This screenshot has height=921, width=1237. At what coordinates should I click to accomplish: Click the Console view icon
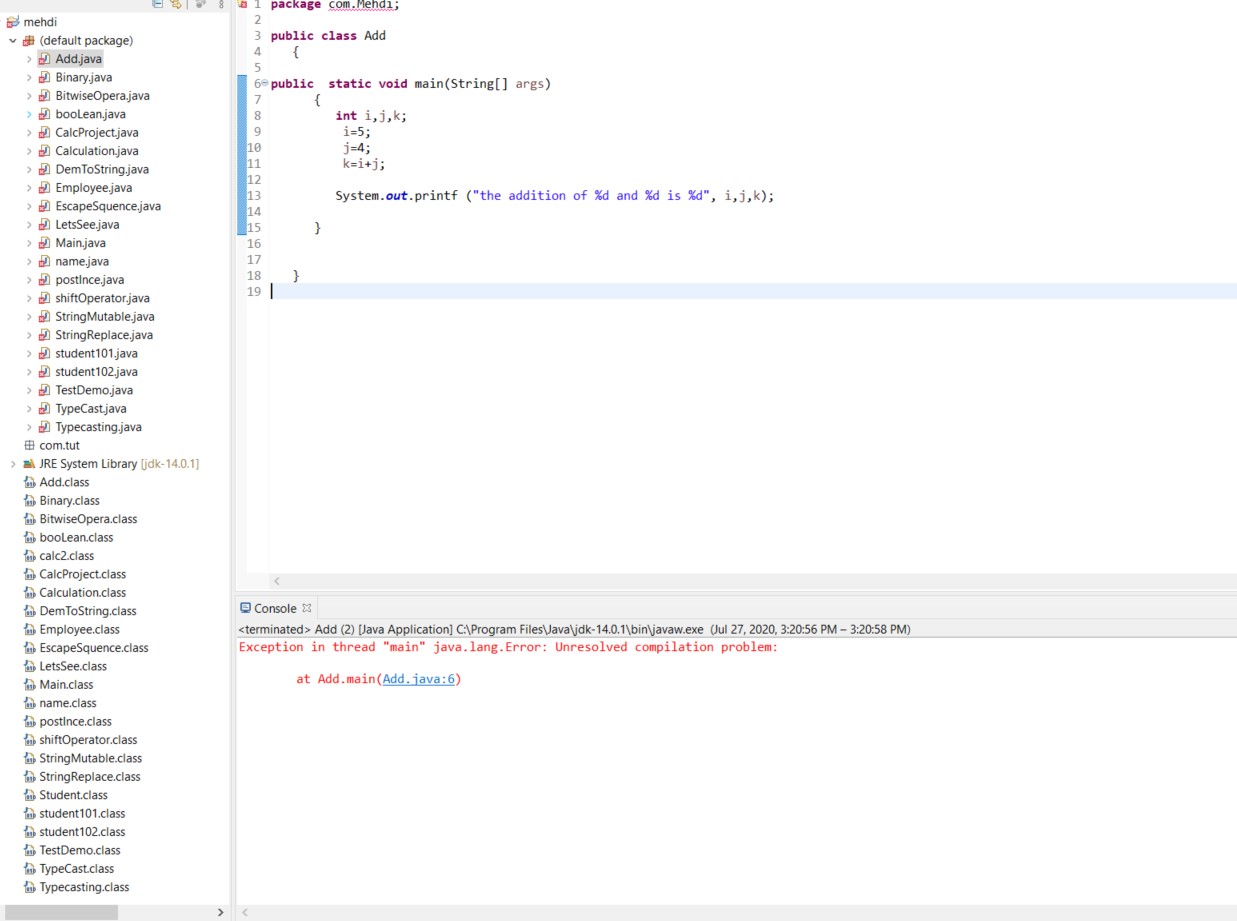245,608
